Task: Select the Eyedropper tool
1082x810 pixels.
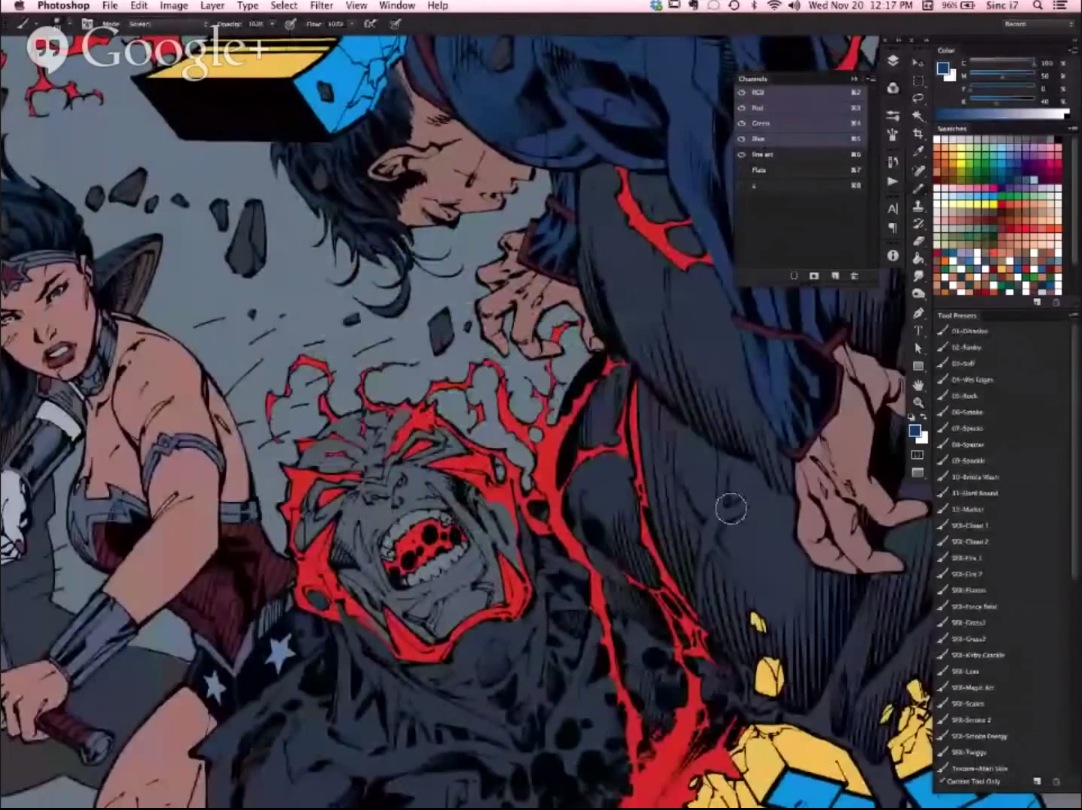Action: click(918, 152)
